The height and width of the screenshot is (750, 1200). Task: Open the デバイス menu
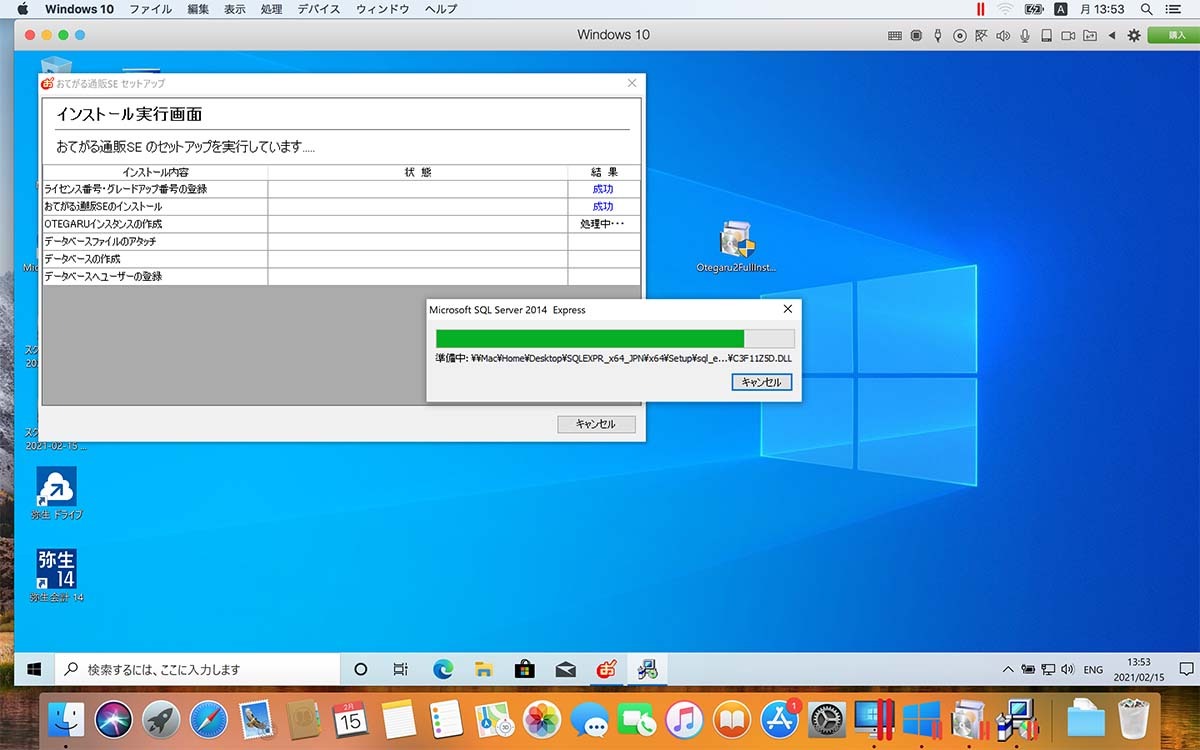click(319, 9)
